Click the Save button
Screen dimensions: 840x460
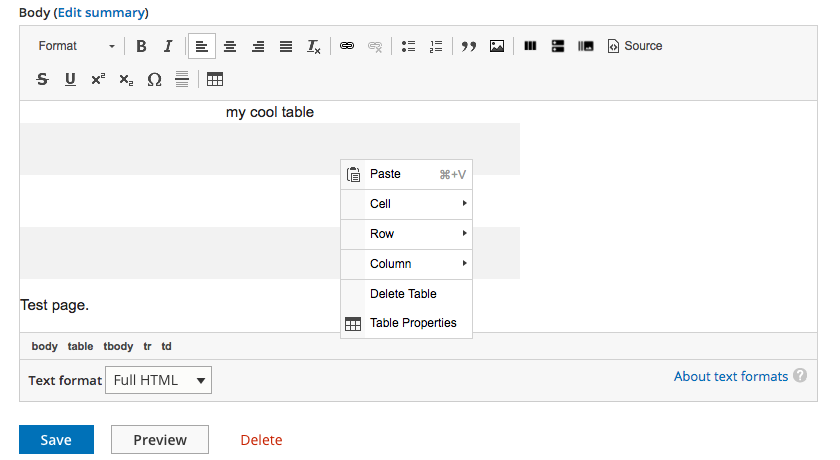click(x=56, y=440)
